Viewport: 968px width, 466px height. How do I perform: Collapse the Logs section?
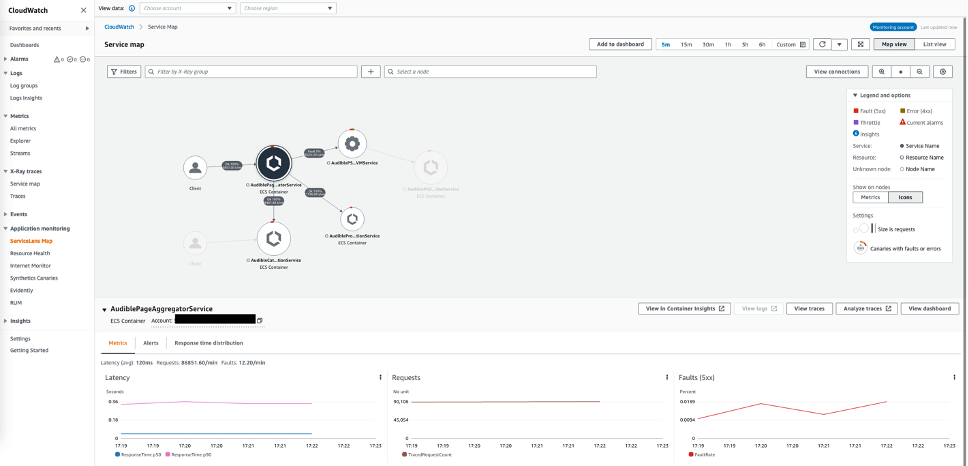coord(6,73)
